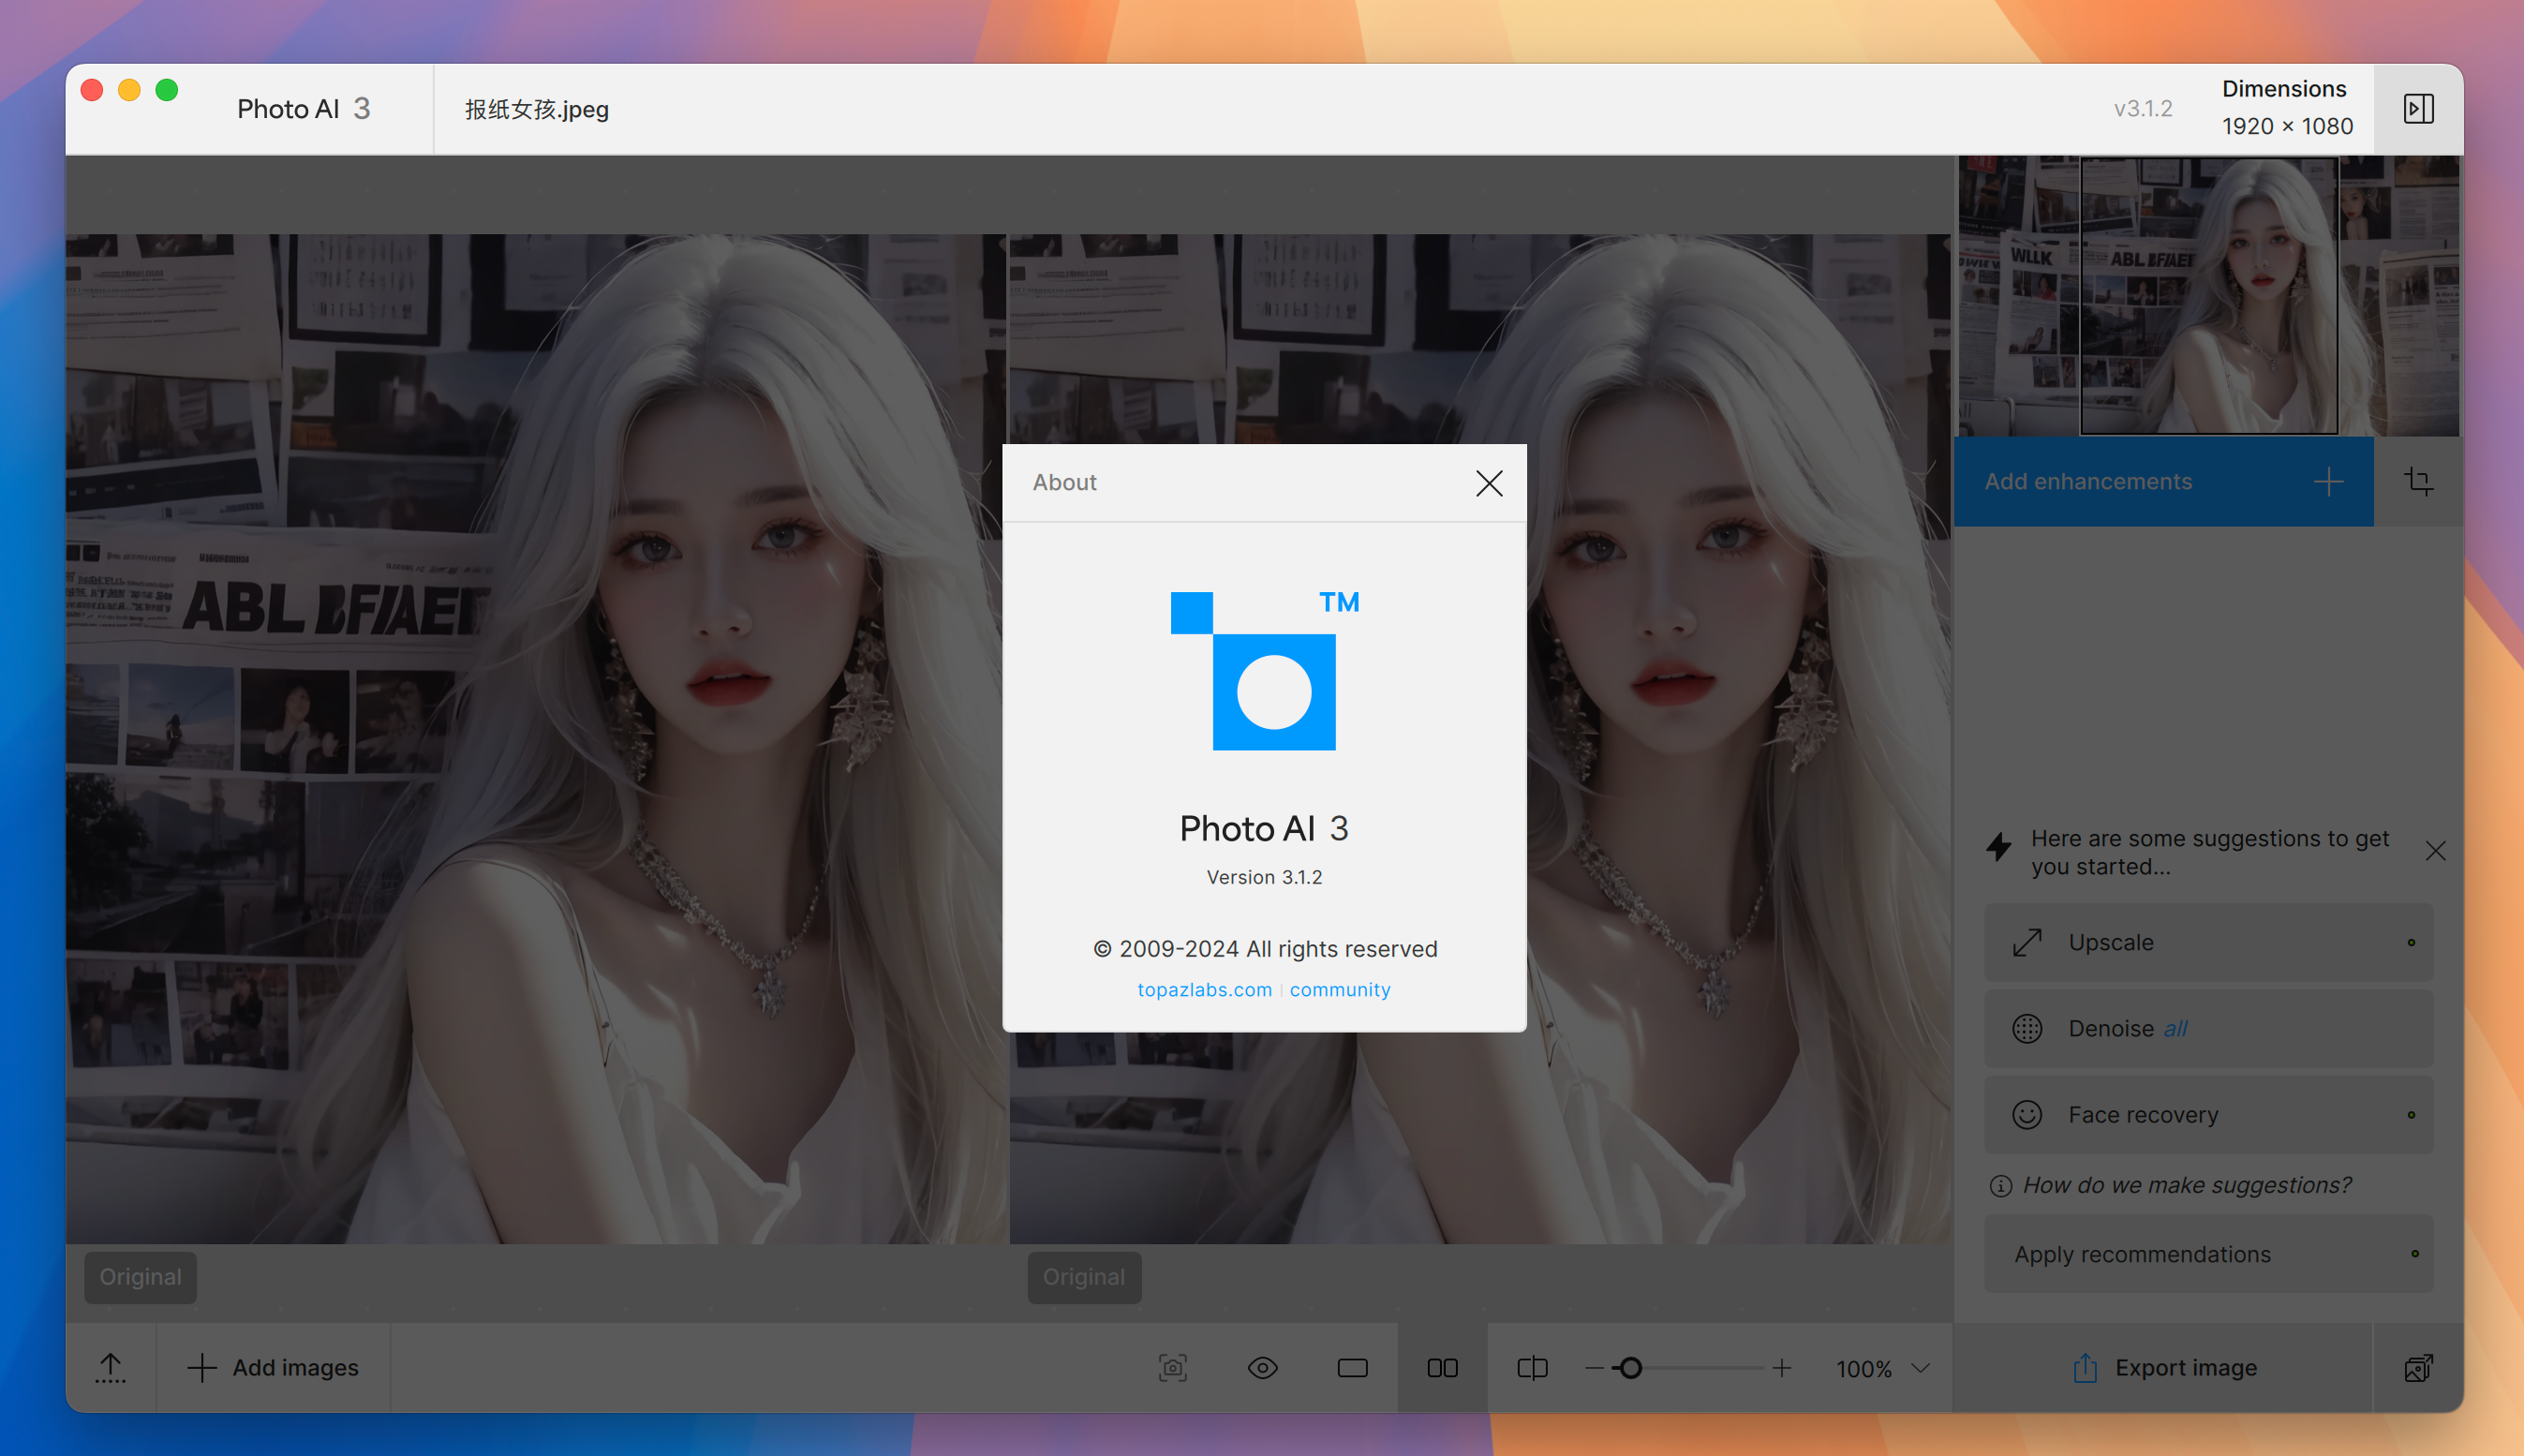
Task: Toggle the eye visibility icon
Action: pyautogui.click(x=1264, y=1368)
